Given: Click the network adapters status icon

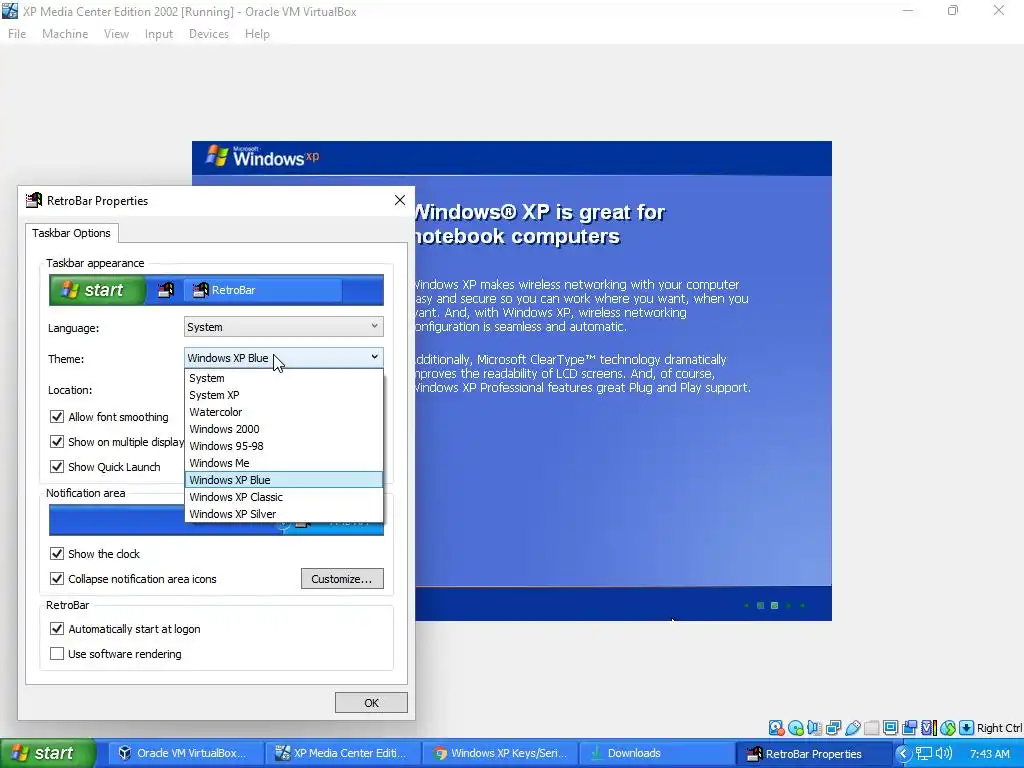Looking at the screenshot, I should point(833,728).
